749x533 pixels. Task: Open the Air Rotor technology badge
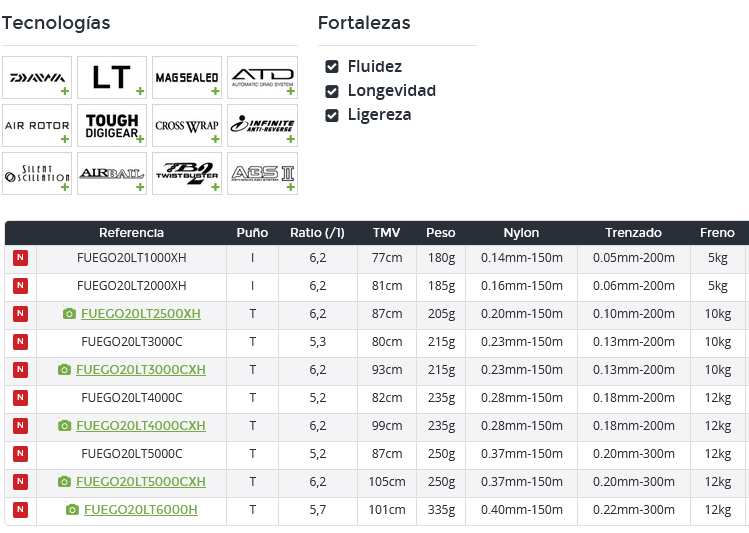click(x=37, y=126)
